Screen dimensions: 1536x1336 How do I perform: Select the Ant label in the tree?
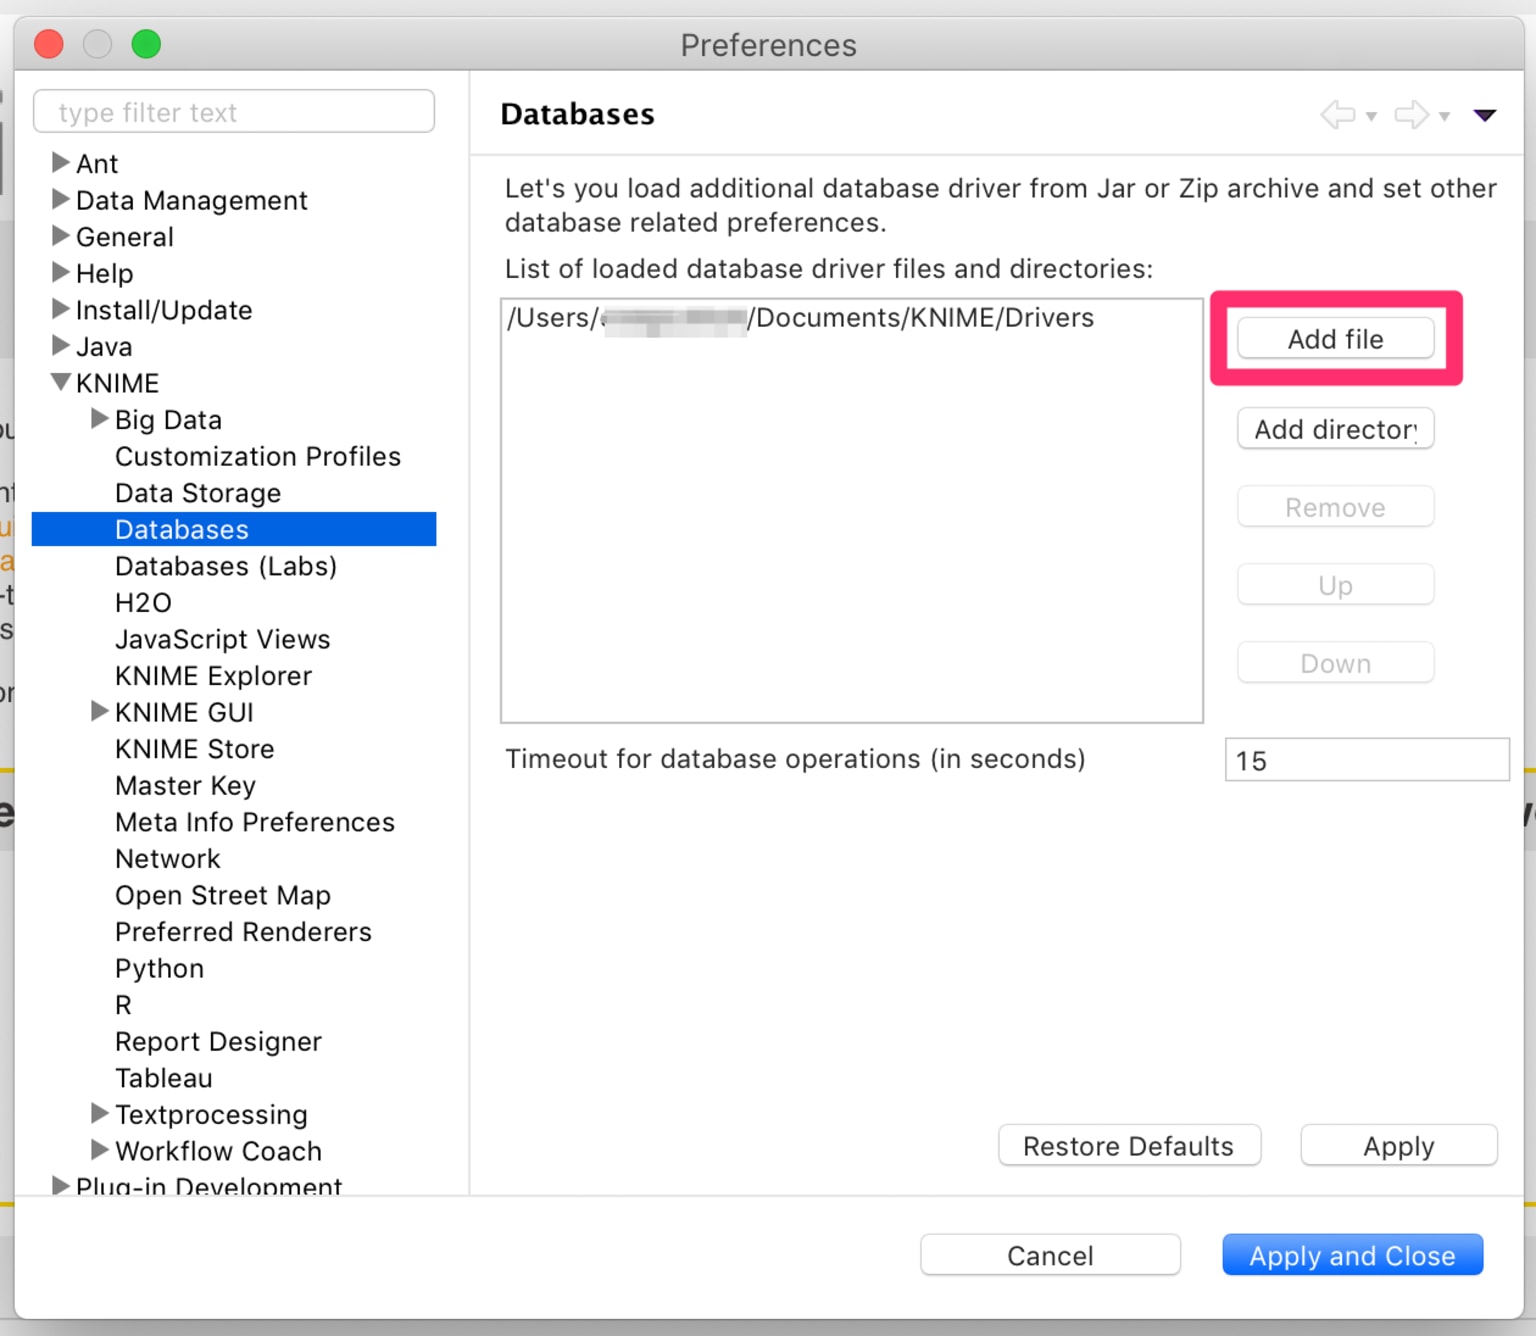97,163
